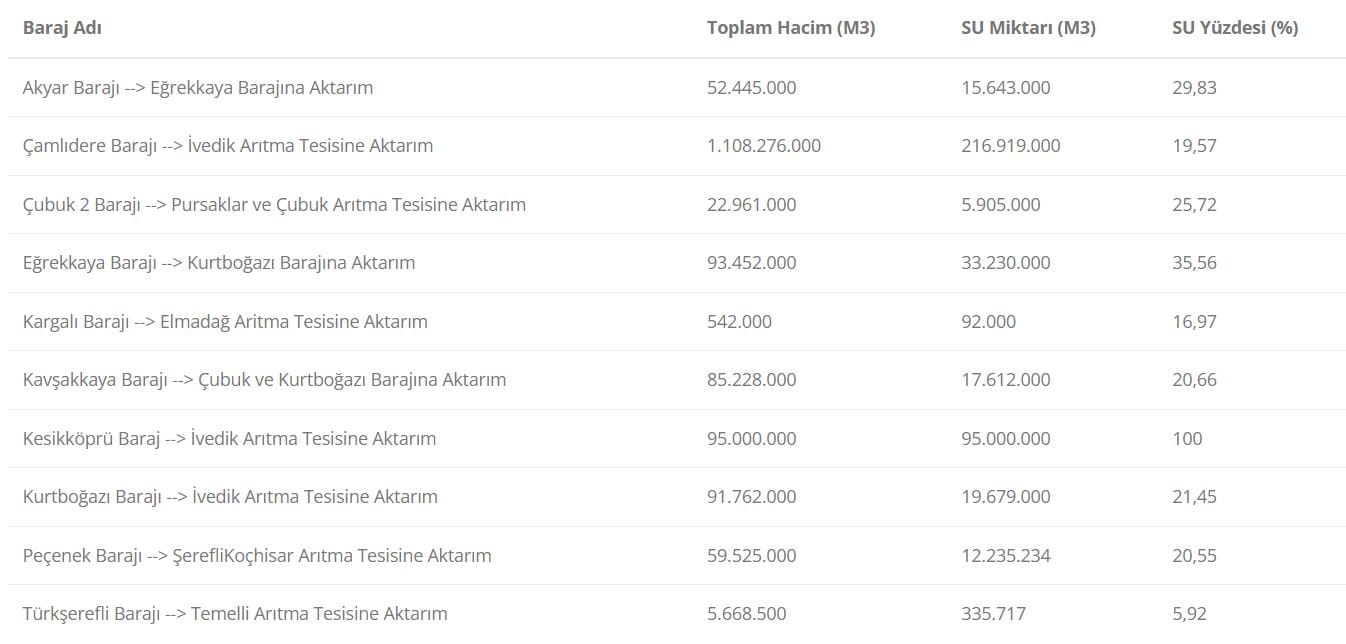Click Akyar water amount 15.643.000
1346x644 pixels.
point(1006,87)
